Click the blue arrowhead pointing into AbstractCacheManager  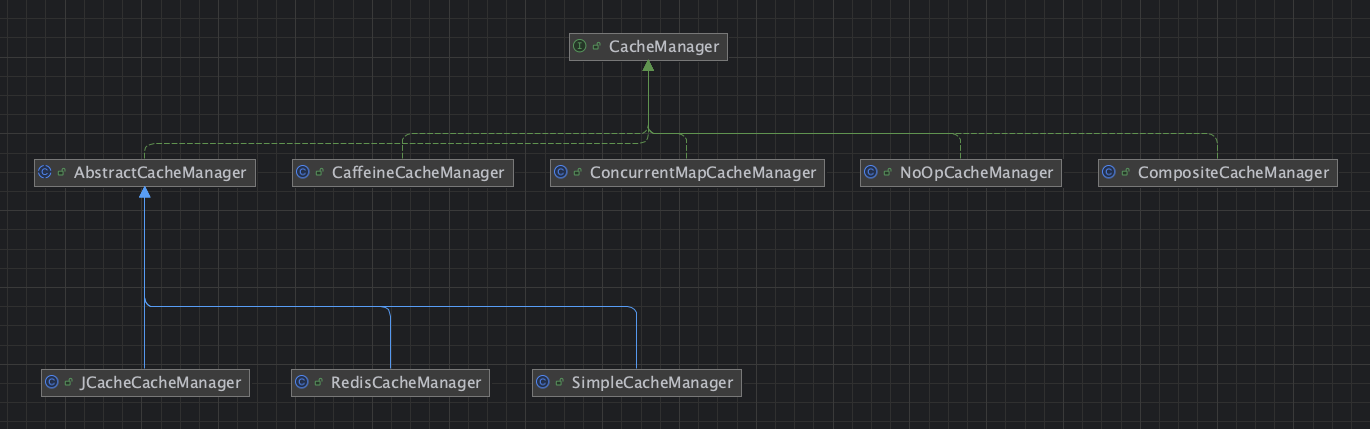click(x=145, y=193)
